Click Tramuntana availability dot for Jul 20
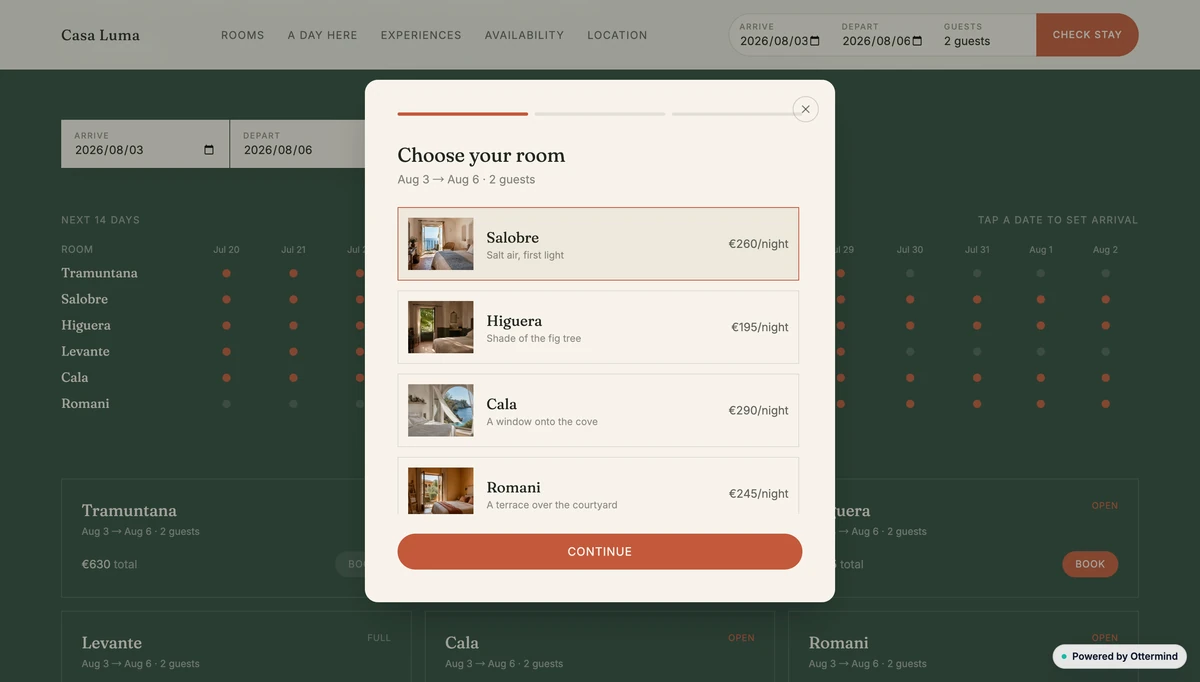 (x=227, y=273)
